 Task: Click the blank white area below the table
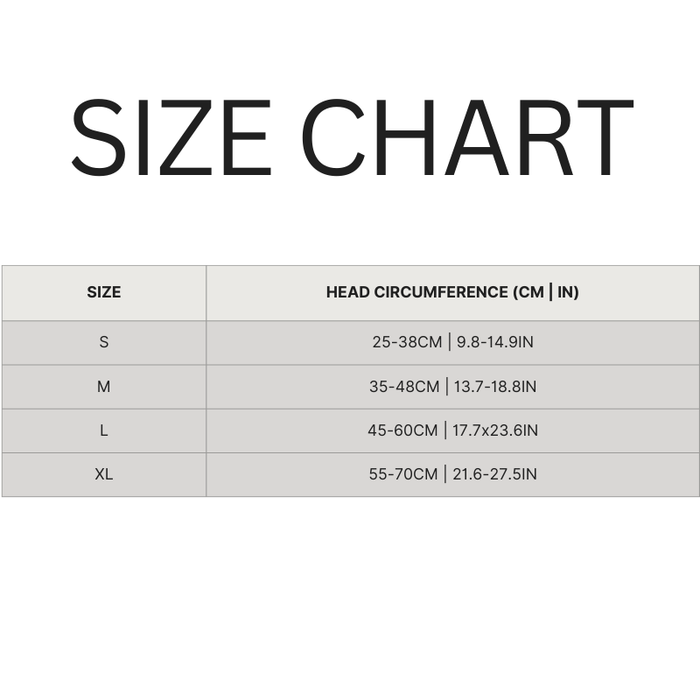pos(350,600)
